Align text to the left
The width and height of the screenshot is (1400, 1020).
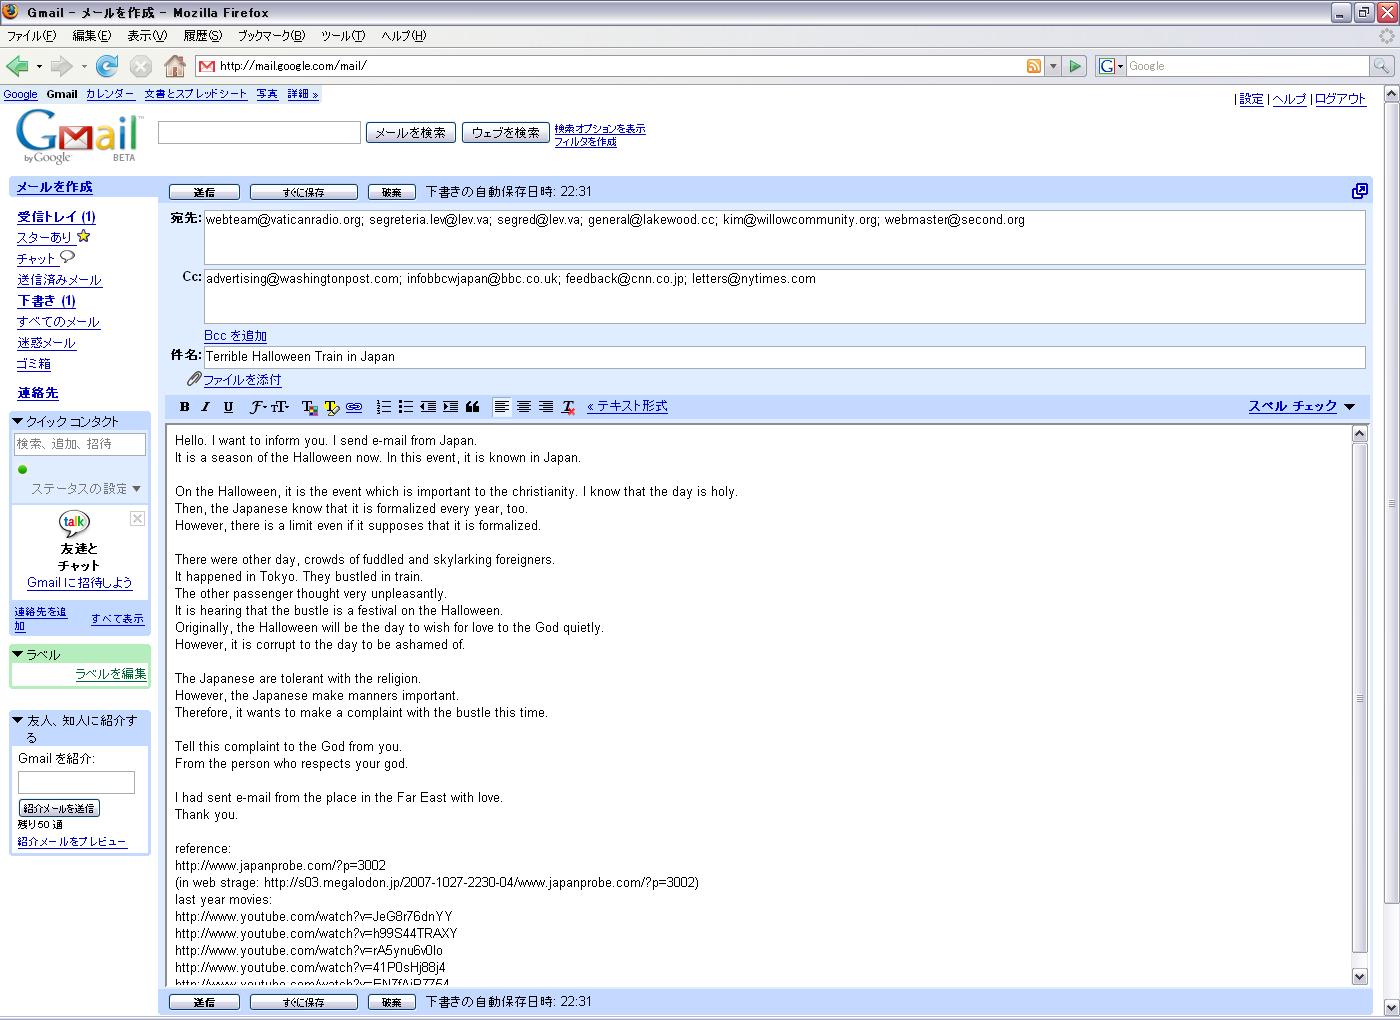pyautogui.click(x=502, y=407)
